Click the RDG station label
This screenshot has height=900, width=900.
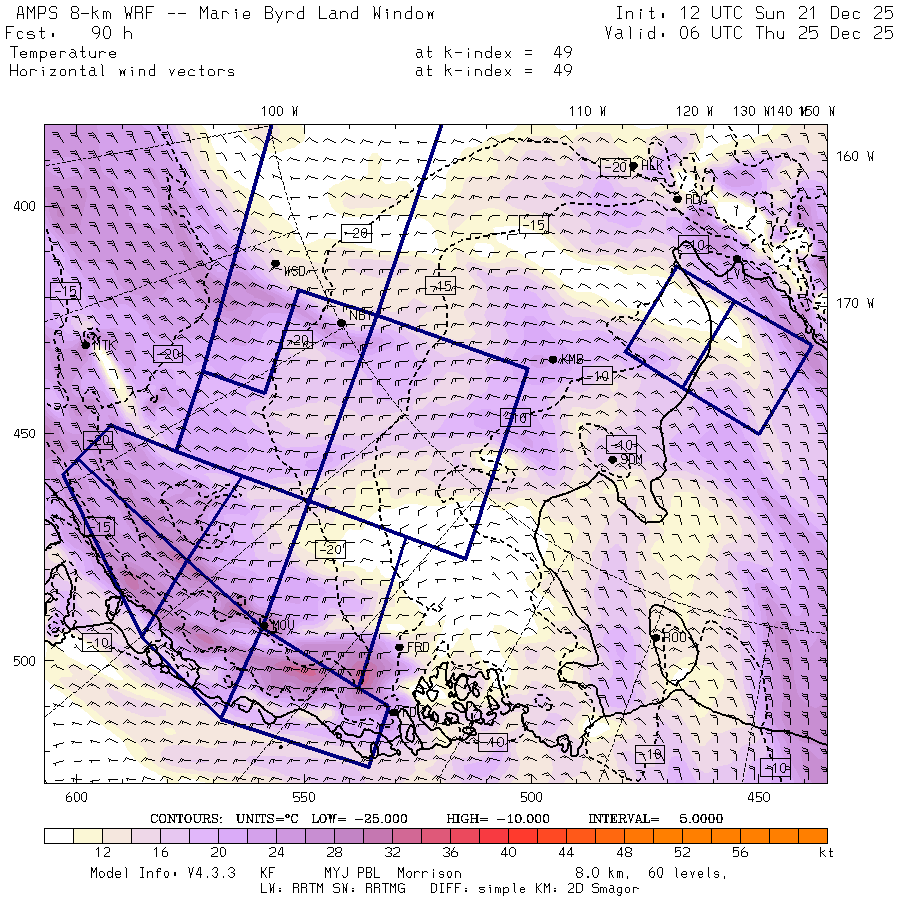[x=696, y=199]
